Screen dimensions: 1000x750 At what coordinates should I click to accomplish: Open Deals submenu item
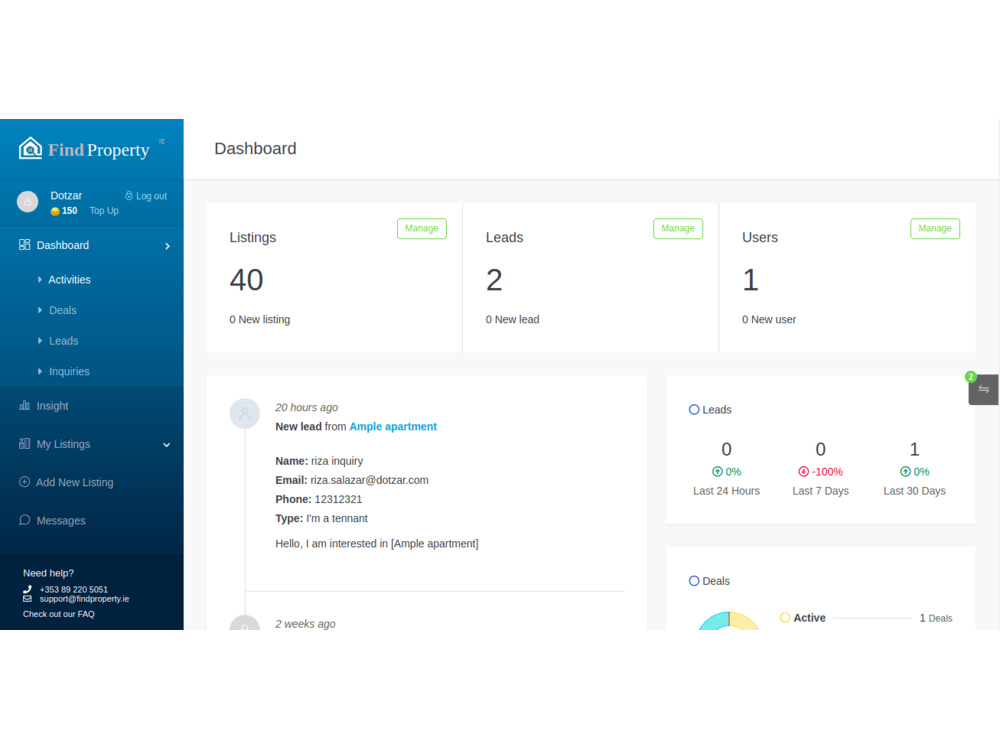click(62, 311)
